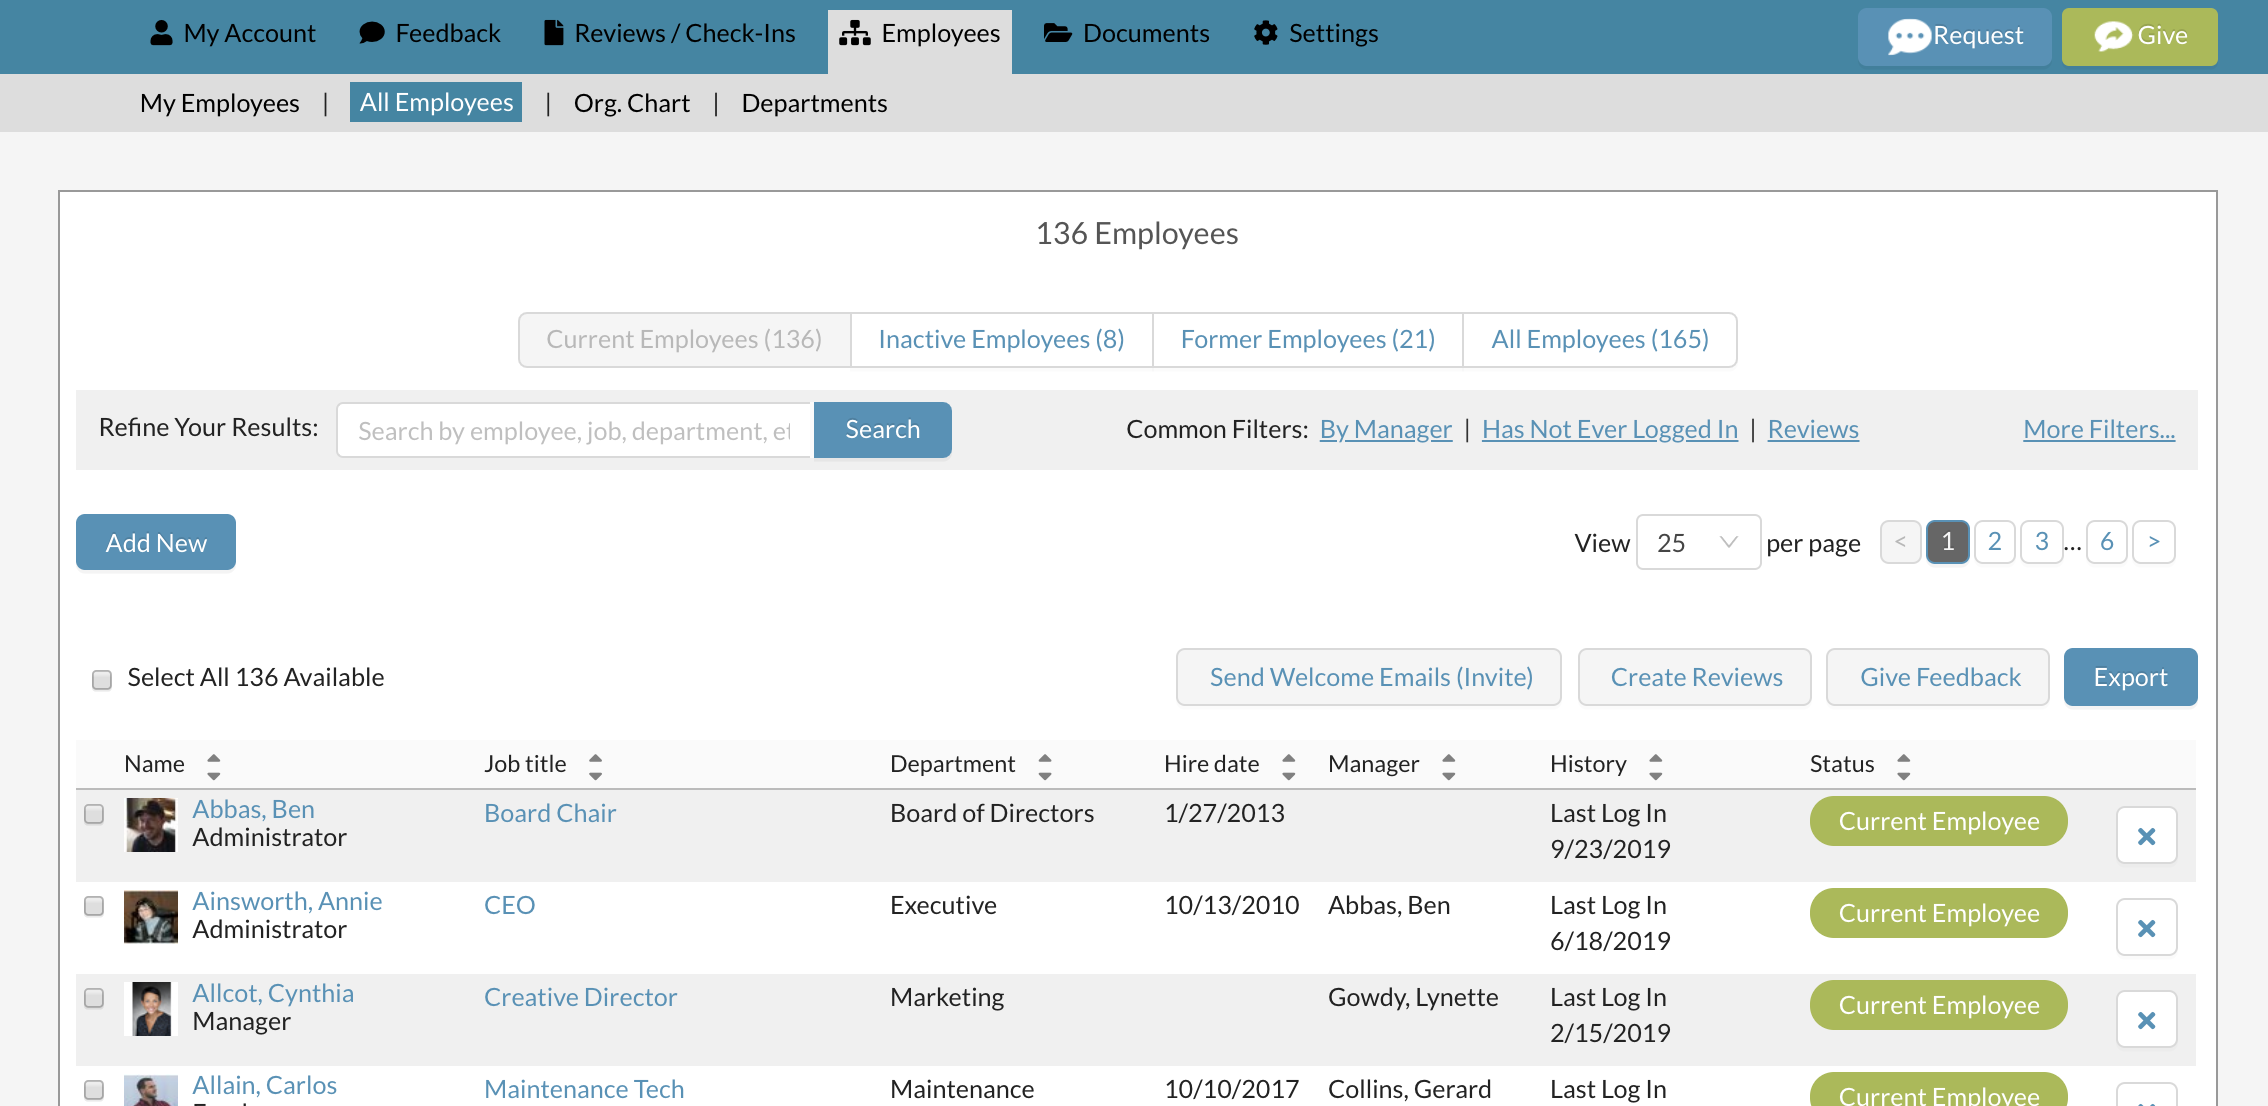Sort by Name column arrows

[x=213, y=766]
